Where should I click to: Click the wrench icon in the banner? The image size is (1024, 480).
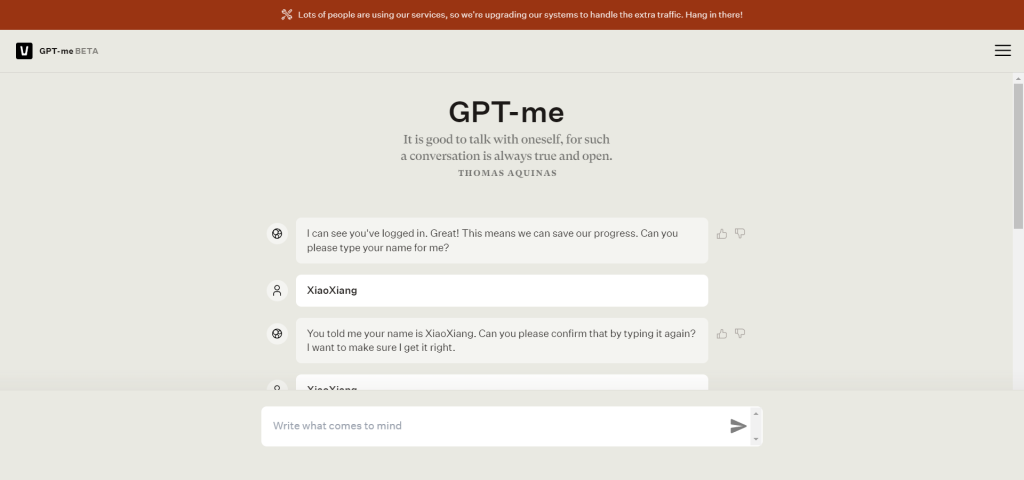coord(287,15)
